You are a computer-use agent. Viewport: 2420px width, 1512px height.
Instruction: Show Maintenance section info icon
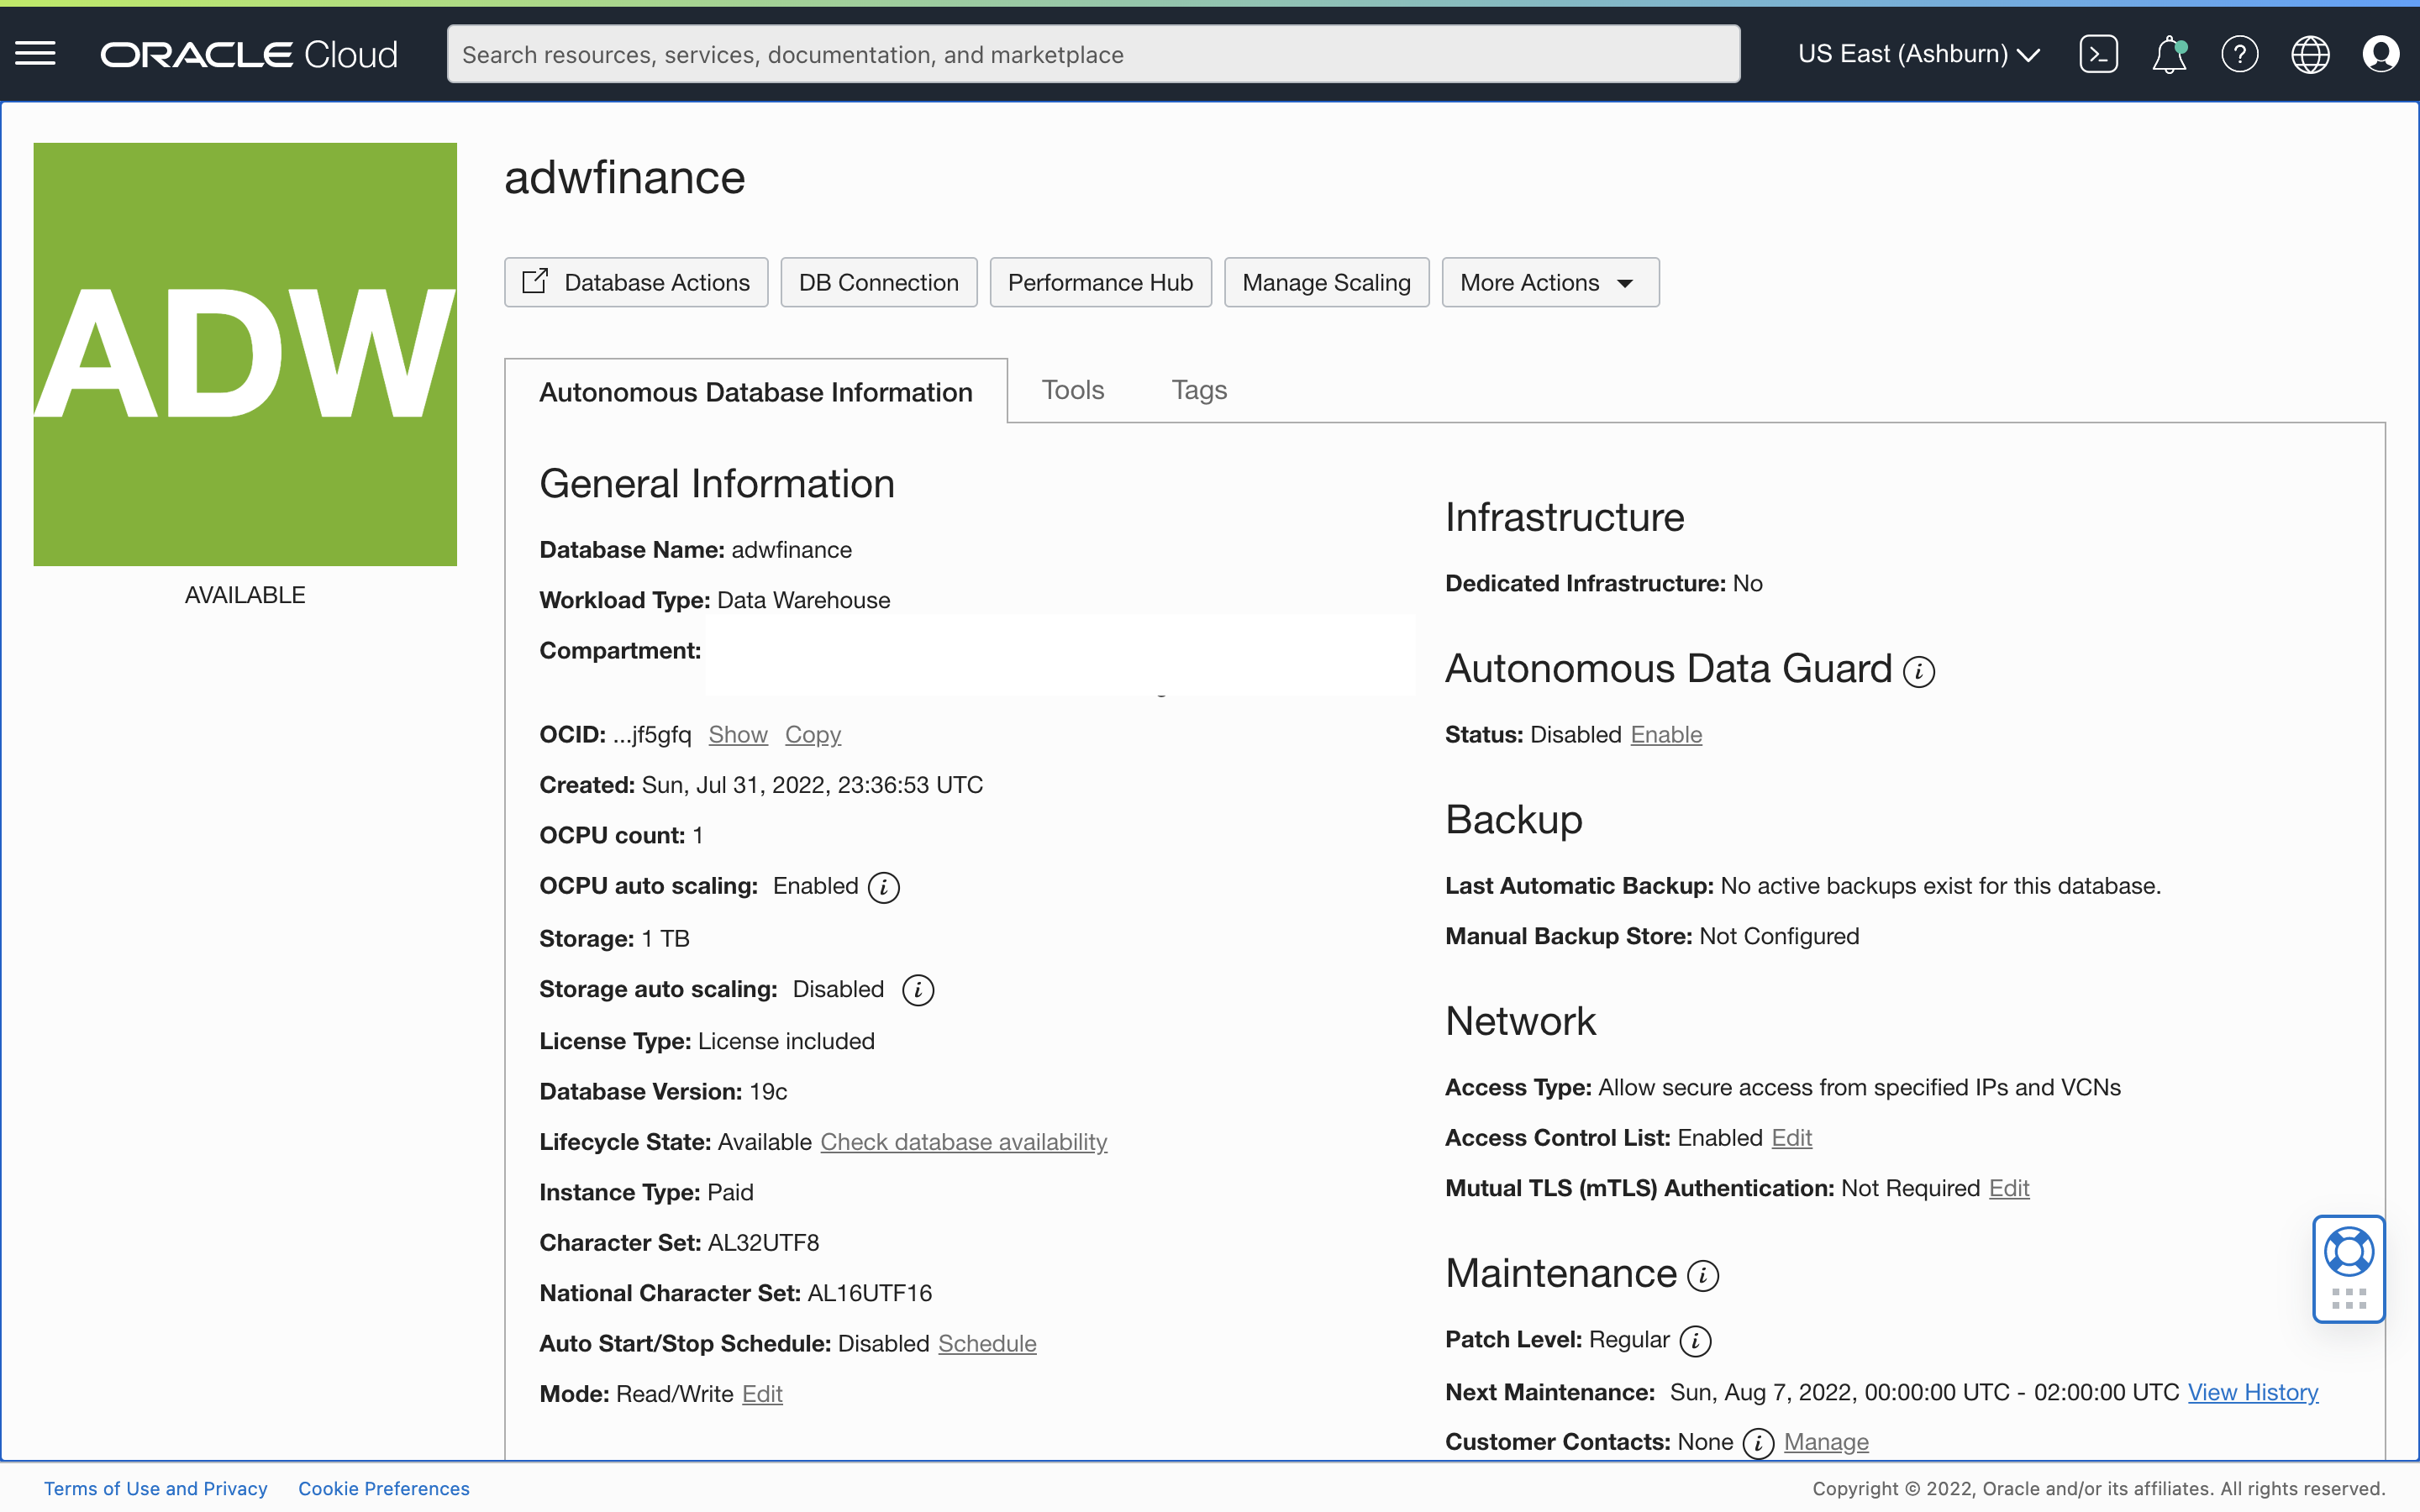click(x=1703, y=1276)
